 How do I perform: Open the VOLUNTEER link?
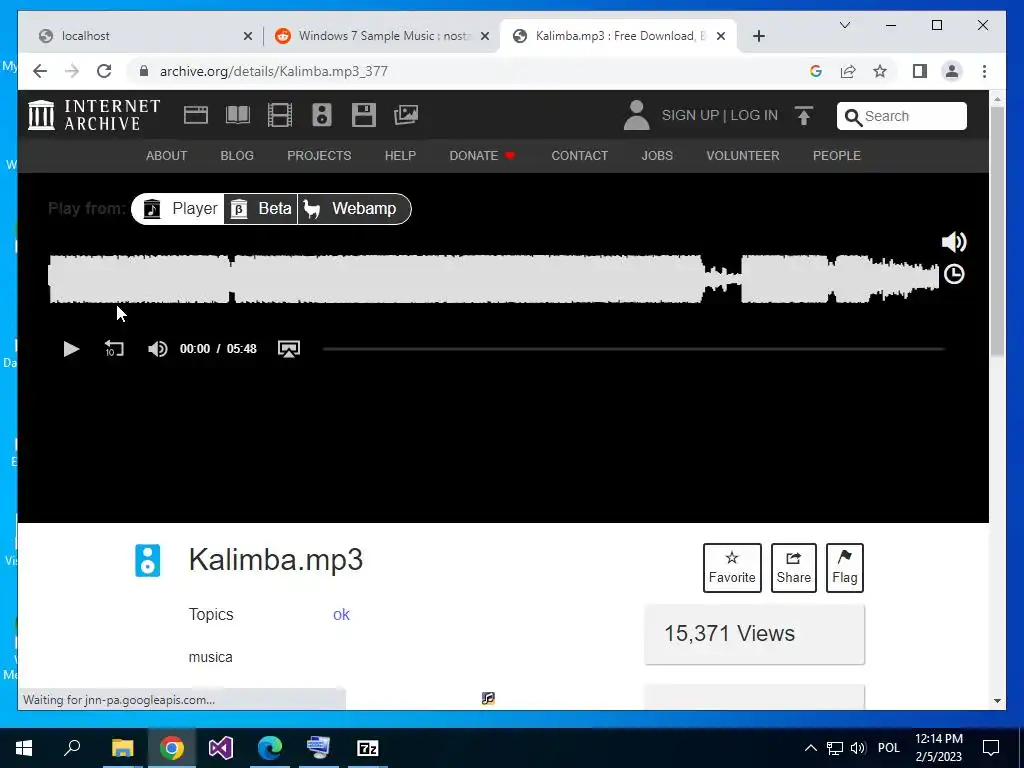[743, 155]
